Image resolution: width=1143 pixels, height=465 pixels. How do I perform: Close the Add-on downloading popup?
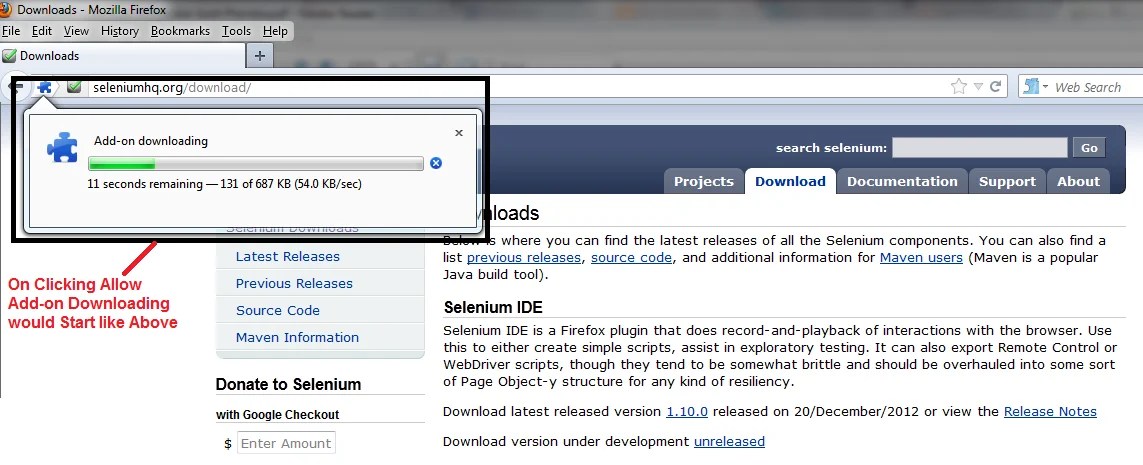pyautogui.click(x=459, y=133)
